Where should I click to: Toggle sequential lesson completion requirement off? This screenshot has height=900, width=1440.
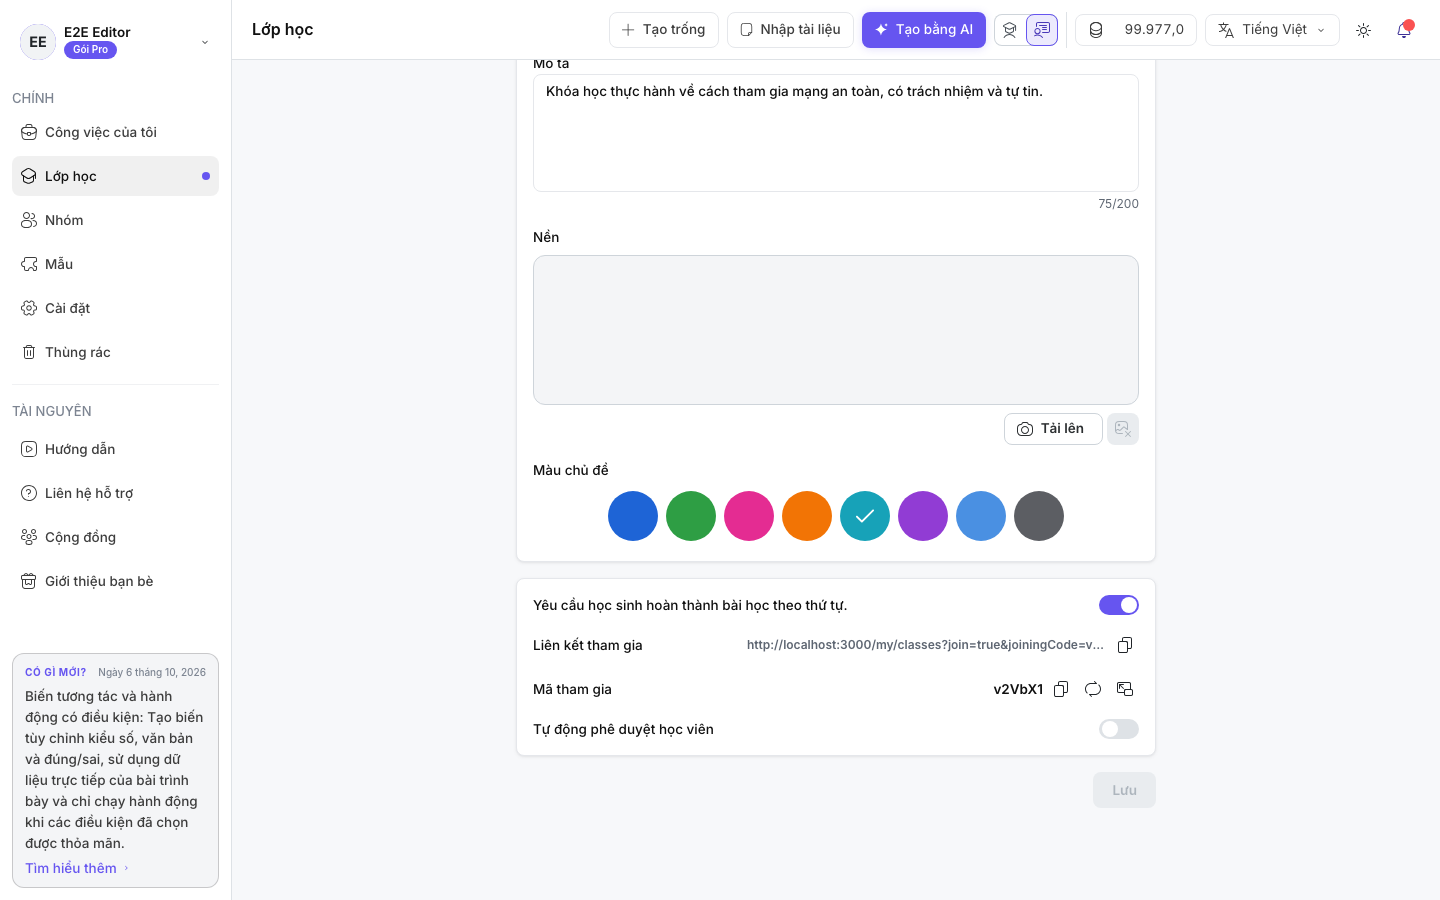[1119, 605]
